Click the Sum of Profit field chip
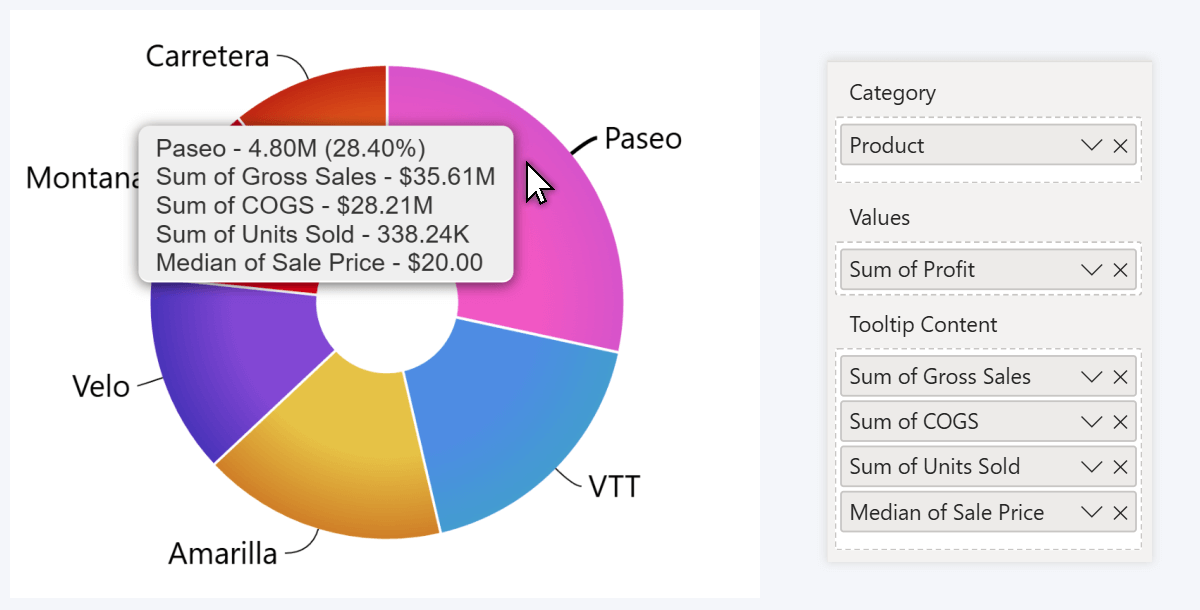The width and height of the screenshot is (1200, 610). point(950,269)
